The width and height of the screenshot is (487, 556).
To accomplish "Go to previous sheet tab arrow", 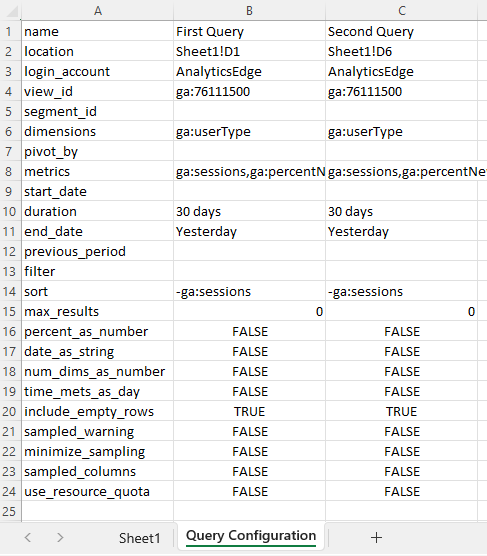I will click(28, 538).
